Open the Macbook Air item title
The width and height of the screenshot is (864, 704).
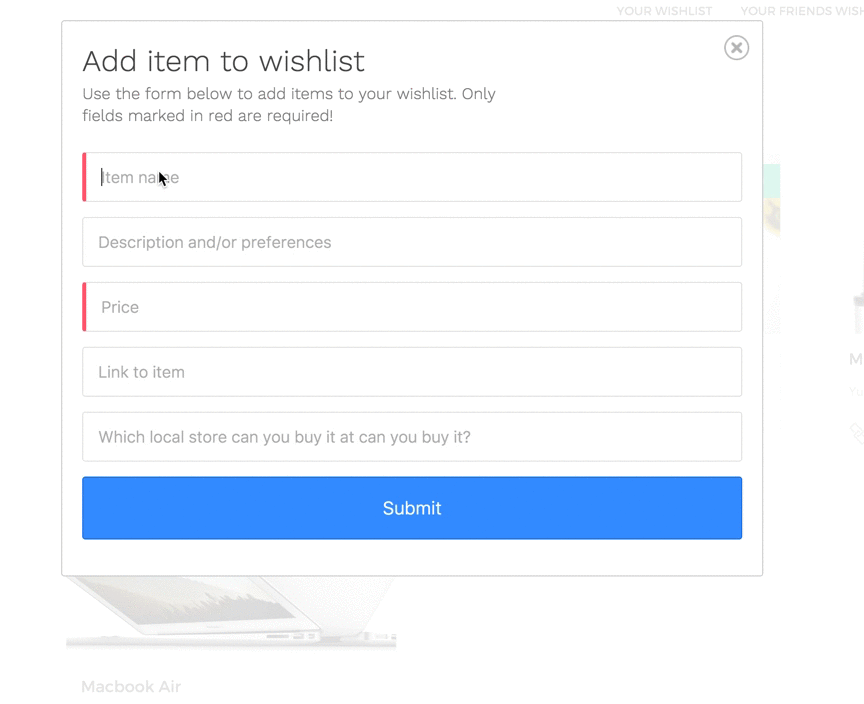point(131,686)
